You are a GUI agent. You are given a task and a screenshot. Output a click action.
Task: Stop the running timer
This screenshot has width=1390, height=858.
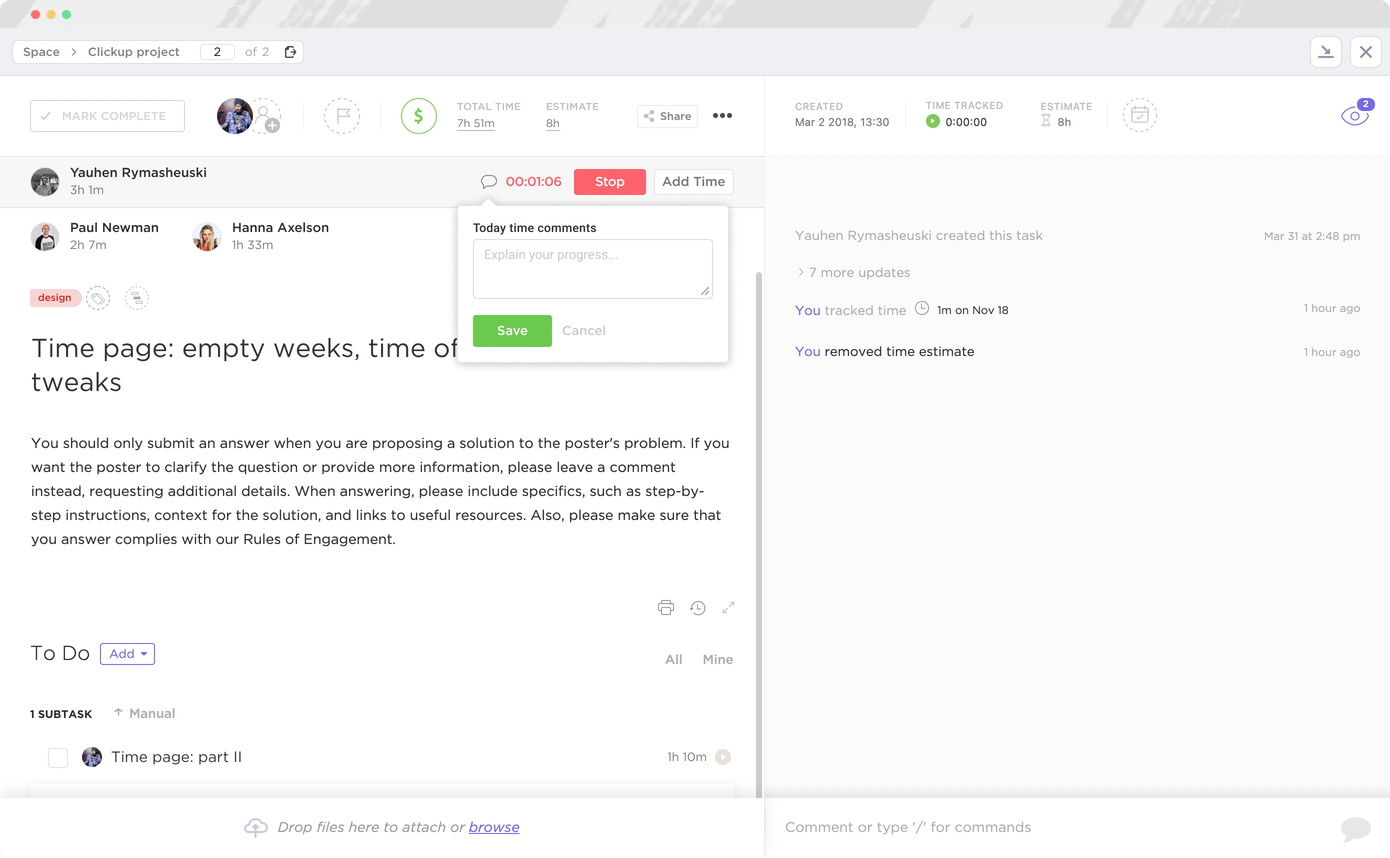609,181
